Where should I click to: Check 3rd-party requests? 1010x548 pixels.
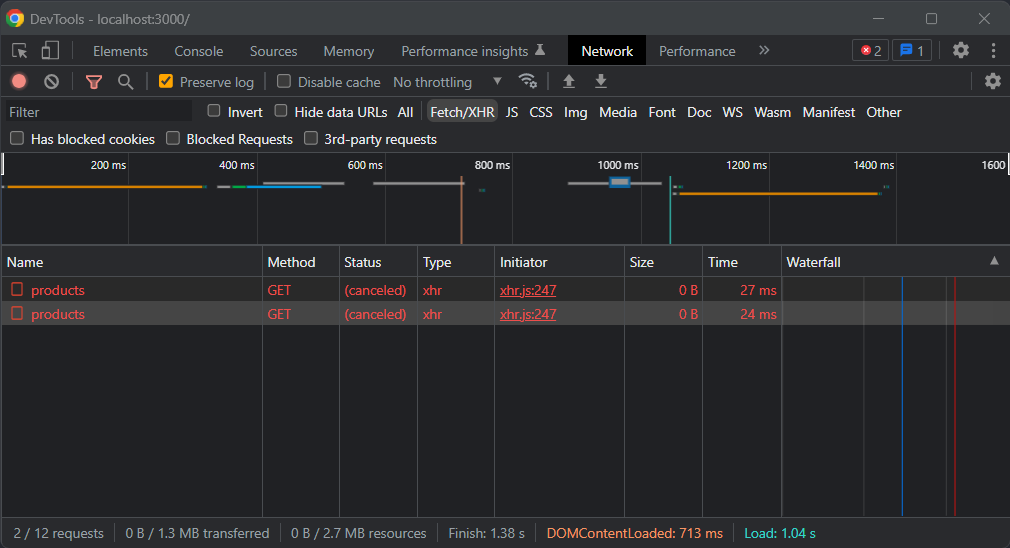pos(311,138)
